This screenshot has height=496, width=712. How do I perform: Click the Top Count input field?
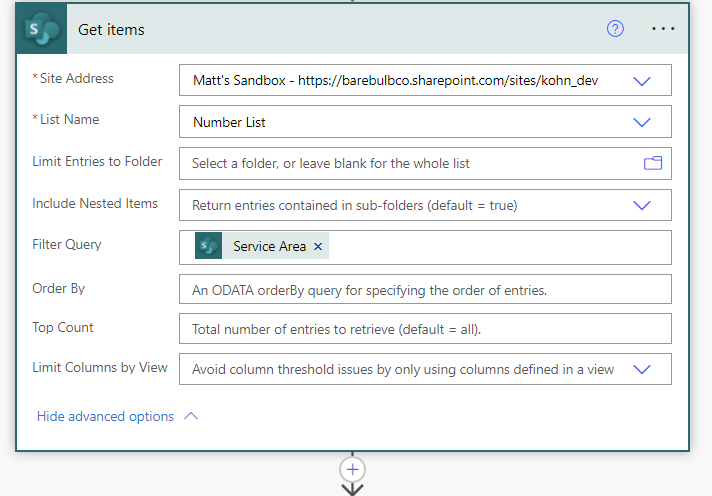(x=425, y=328)
